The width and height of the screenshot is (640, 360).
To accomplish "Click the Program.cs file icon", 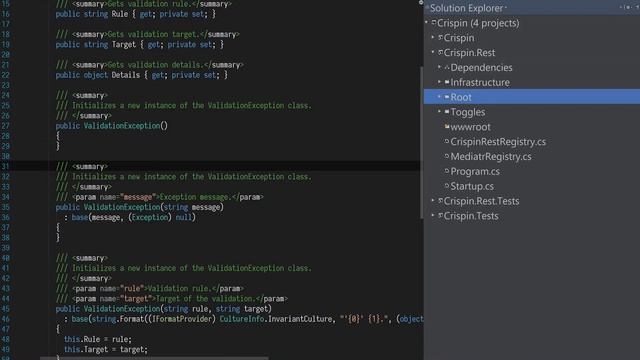I will (447, 171).
